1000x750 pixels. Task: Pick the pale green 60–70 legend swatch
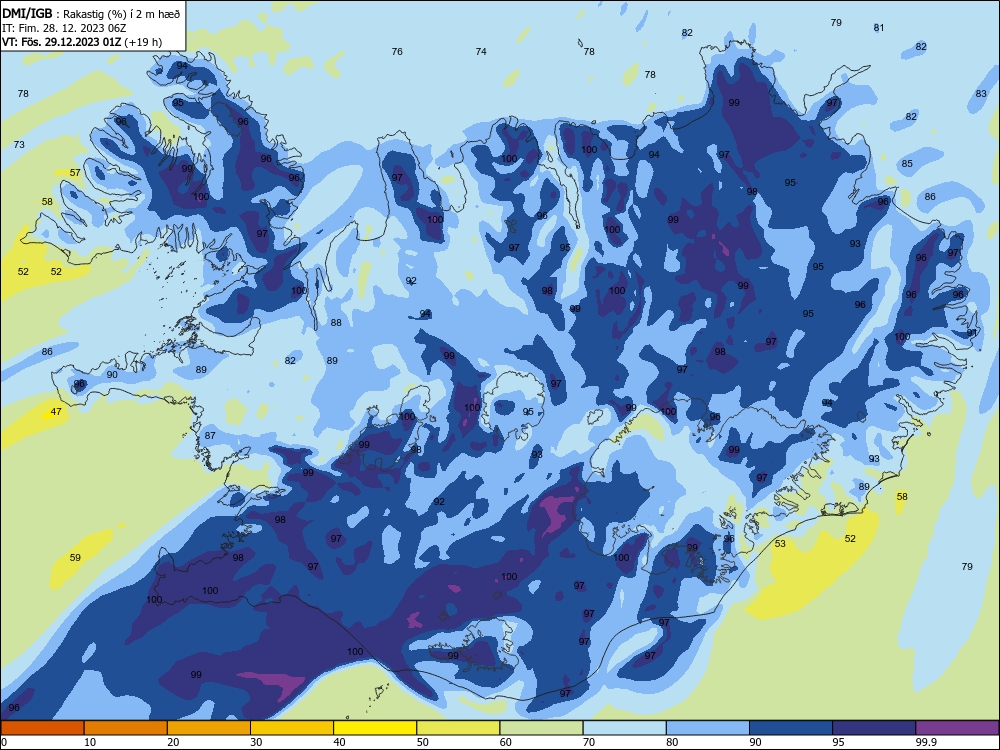coord(541,728)
